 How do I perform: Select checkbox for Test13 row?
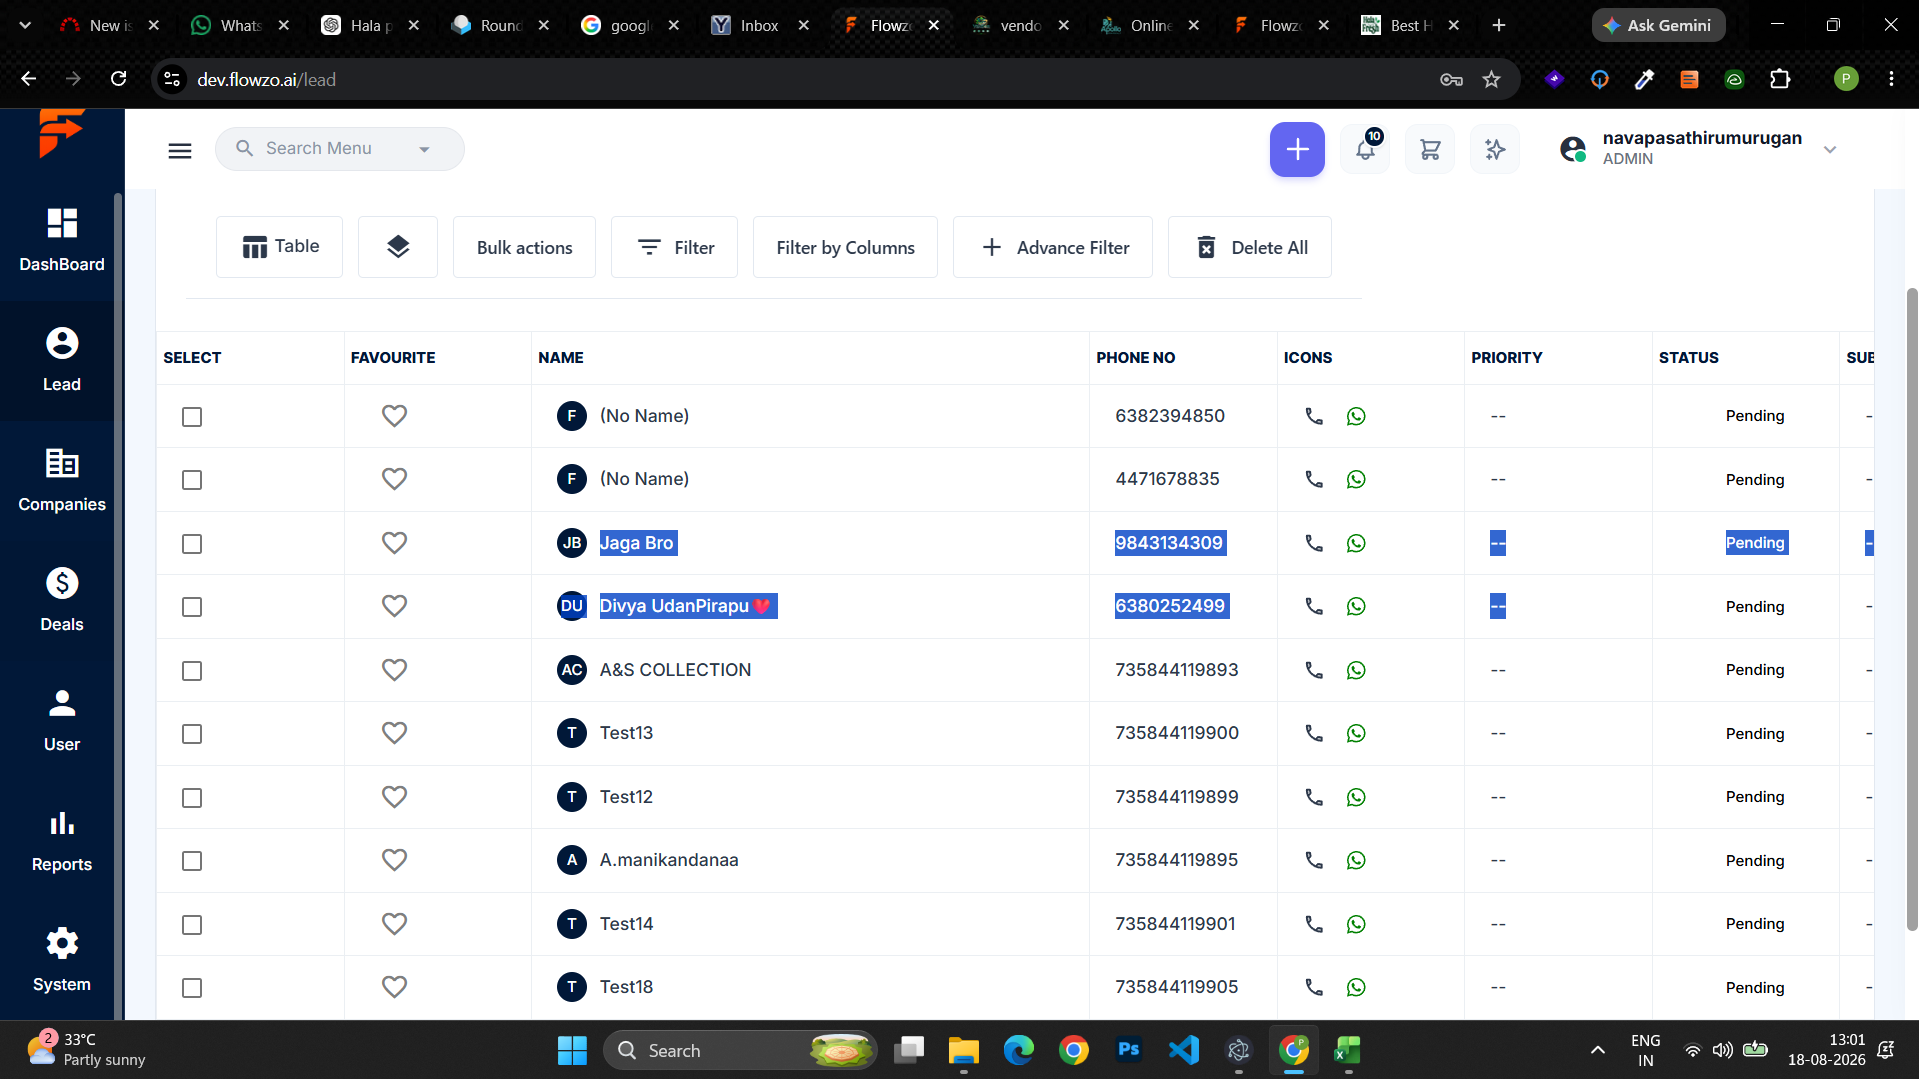coord(192,734)
